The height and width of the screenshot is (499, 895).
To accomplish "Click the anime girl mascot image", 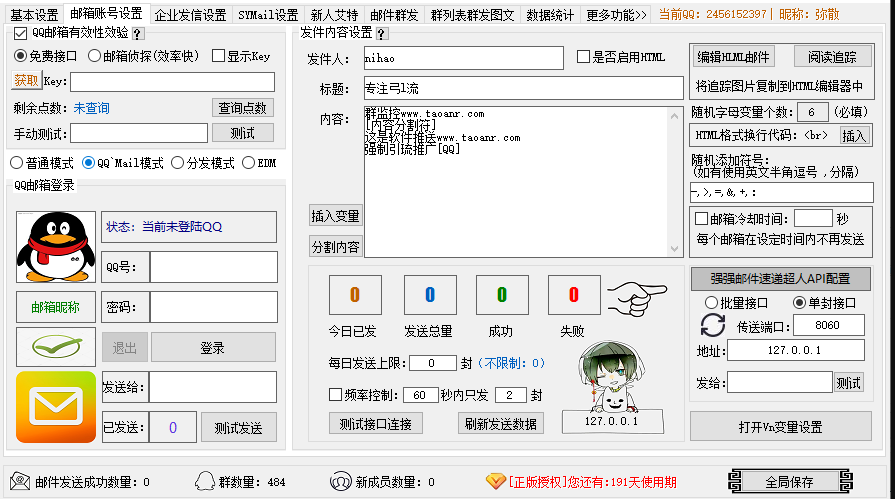I will click(611, 377).
